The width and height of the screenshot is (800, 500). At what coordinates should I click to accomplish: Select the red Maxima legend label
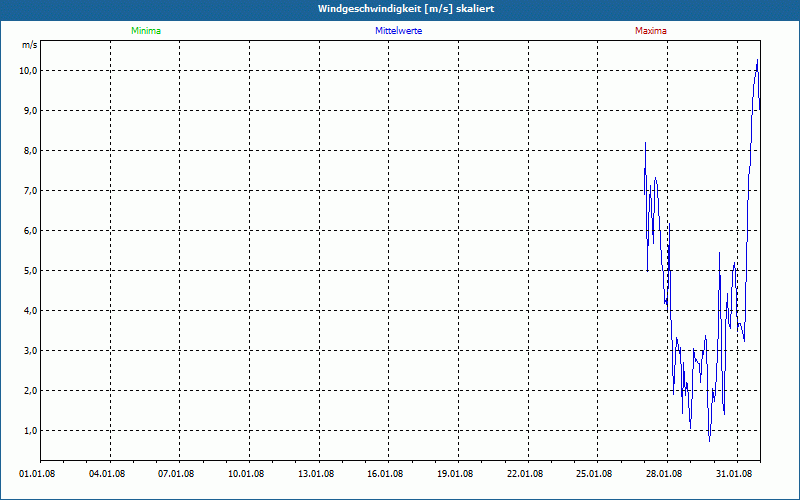pos(651,31)
